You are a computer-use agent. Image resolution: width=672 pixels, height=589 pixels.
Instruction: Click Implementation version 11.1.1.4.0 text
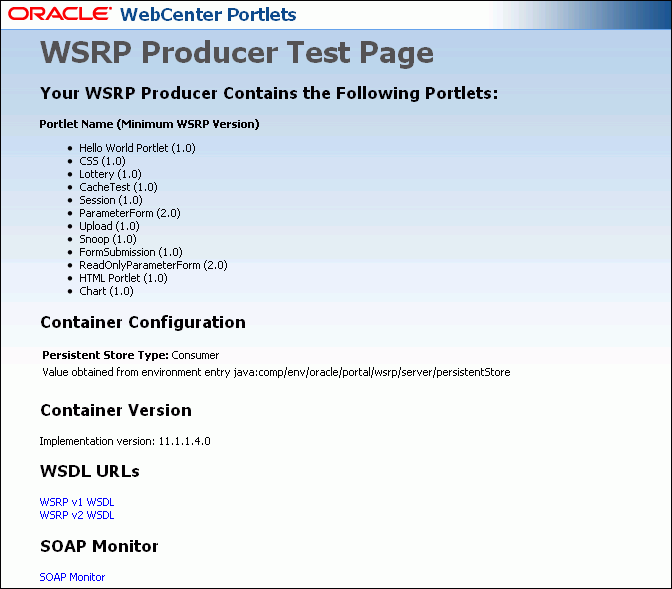point(125,441)
